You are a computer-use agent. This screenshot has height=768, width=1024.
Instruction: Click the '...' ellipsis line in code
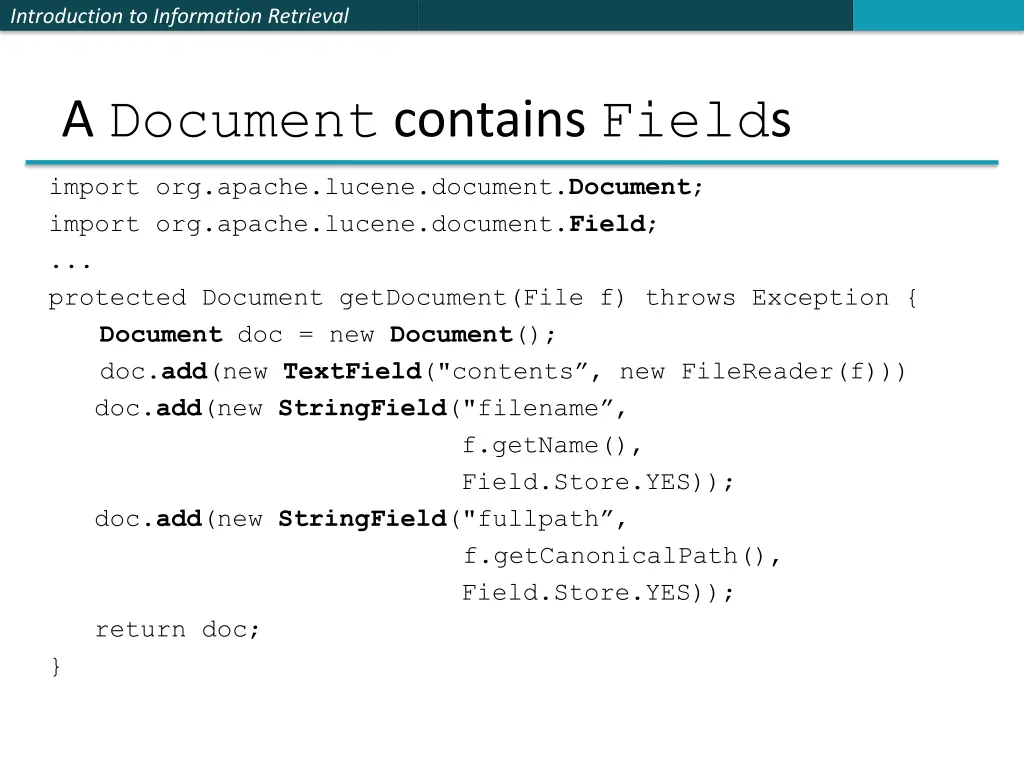point(71,264)
